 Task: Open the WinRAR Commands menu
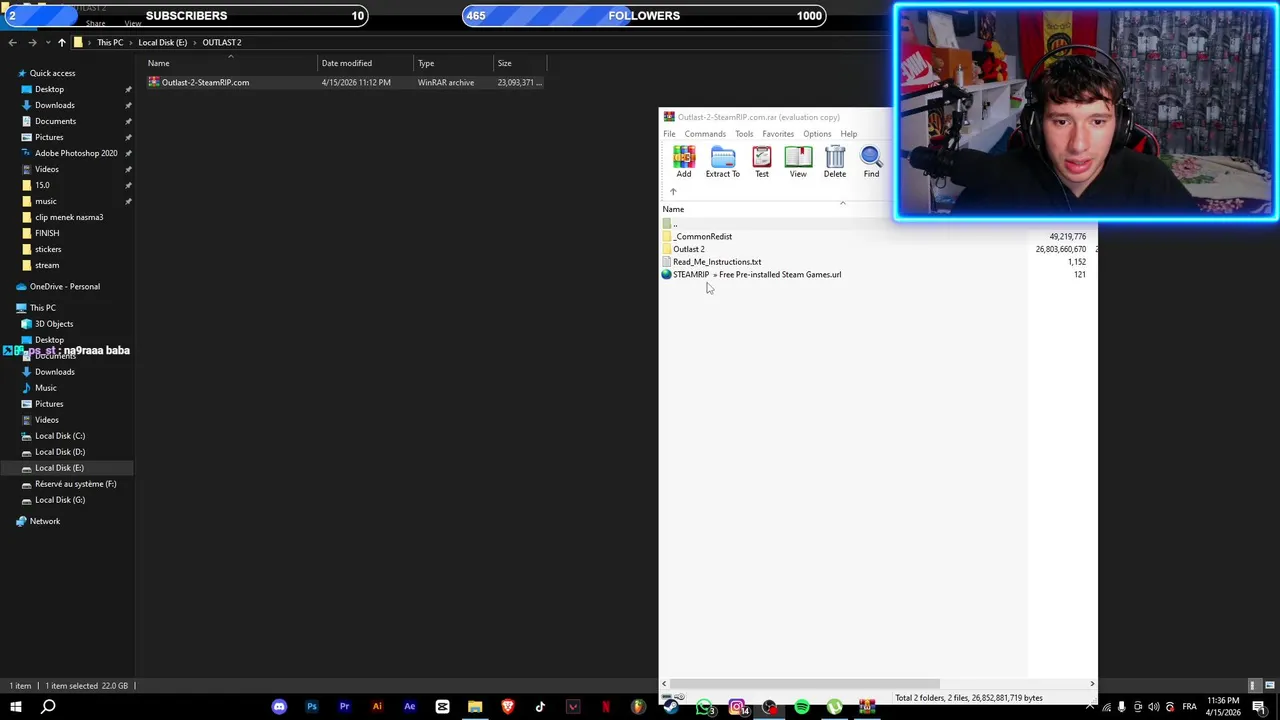pos(705,134)
